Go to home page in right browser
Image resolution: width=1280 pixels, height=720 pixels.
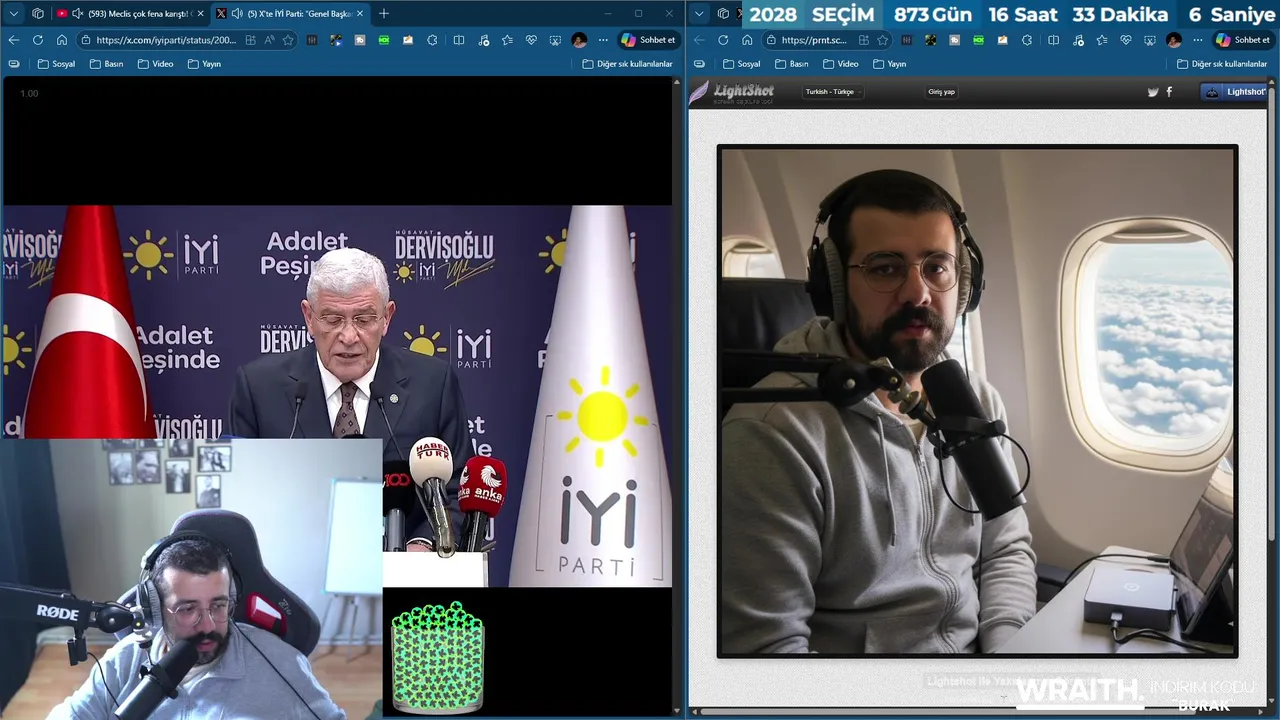point(747,40)
